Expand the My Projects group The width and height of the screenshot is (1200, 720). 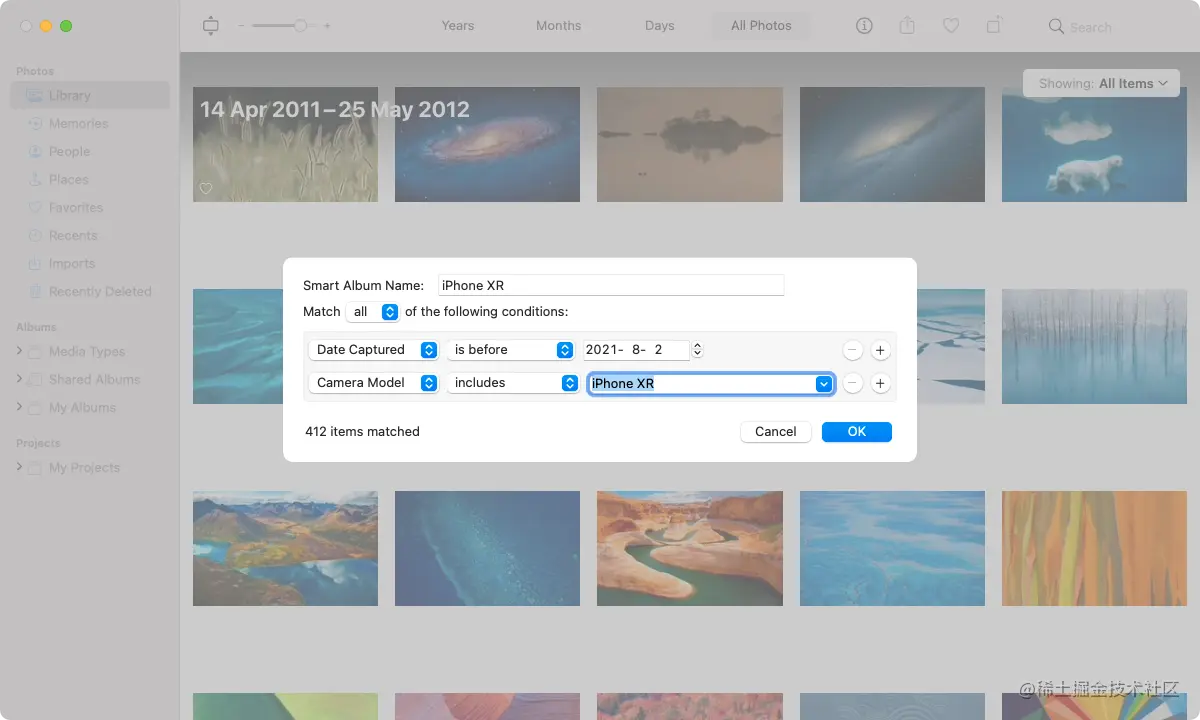[x=20, y=468]
